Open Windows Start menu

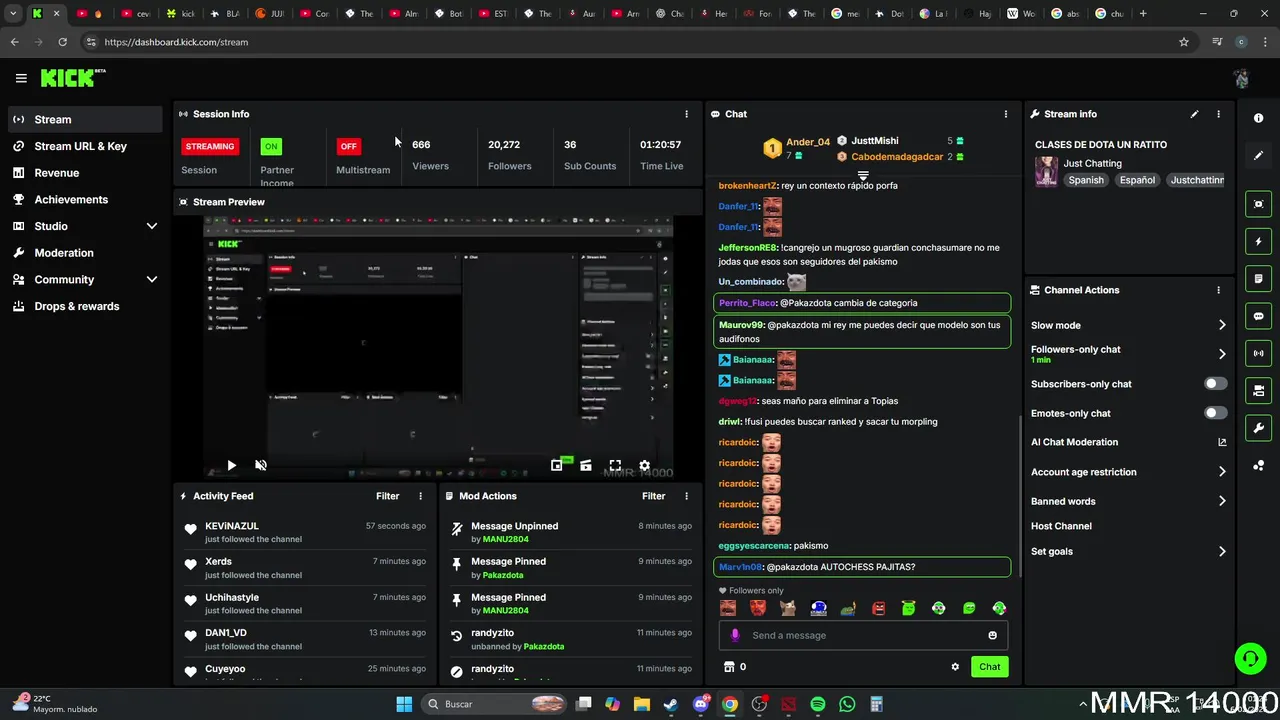404,704
